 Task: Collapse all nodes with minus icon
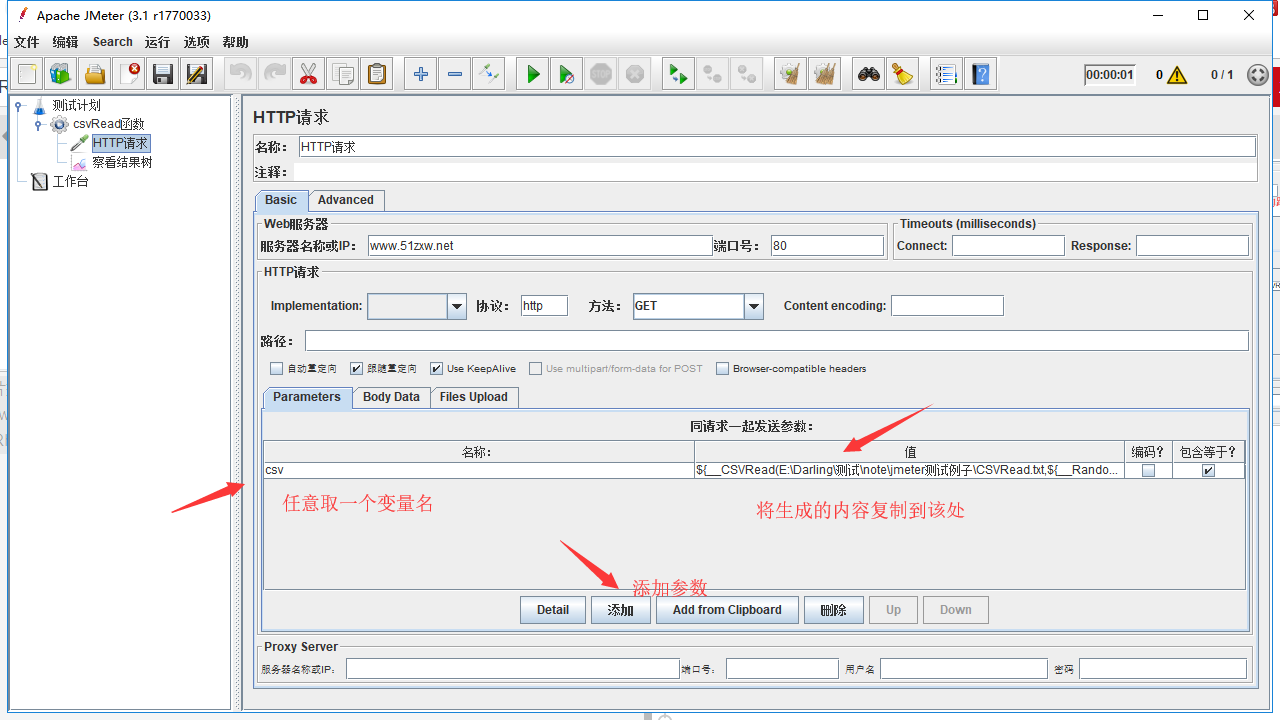click(x=455, y=74)
